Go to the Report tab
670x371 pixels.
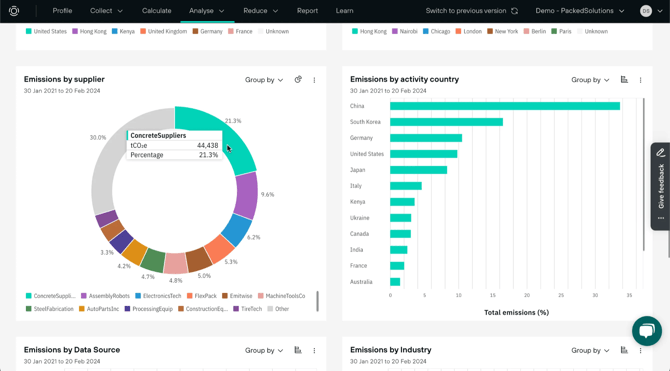(307, 11)
